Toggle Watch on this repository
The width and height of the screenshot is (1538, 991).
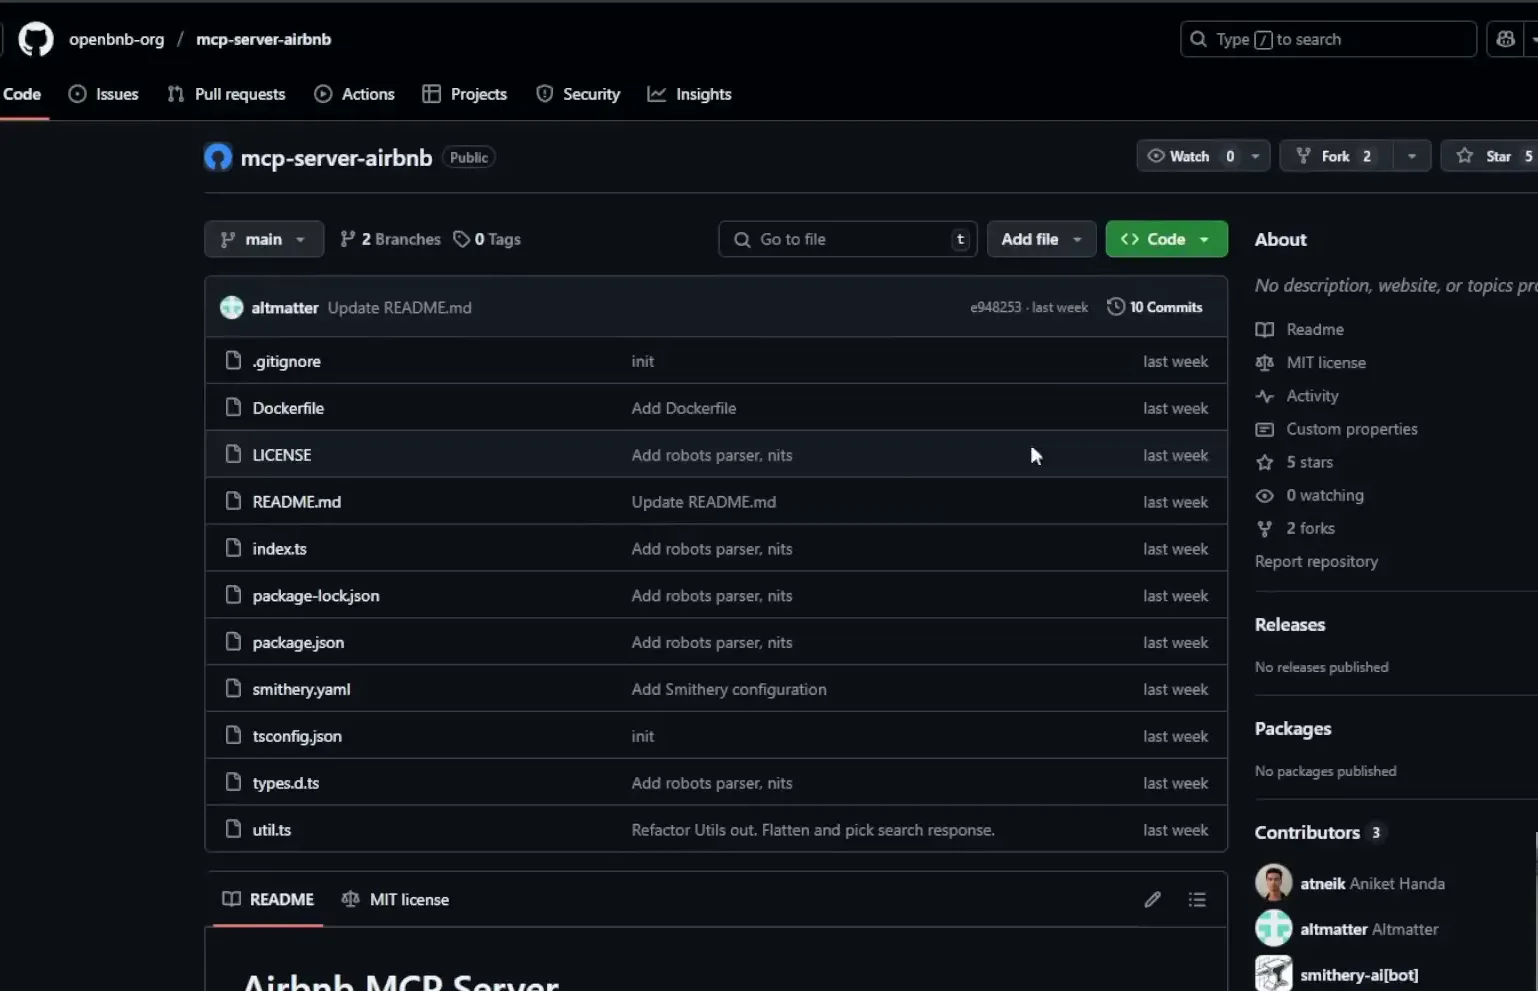(1189, 156)
